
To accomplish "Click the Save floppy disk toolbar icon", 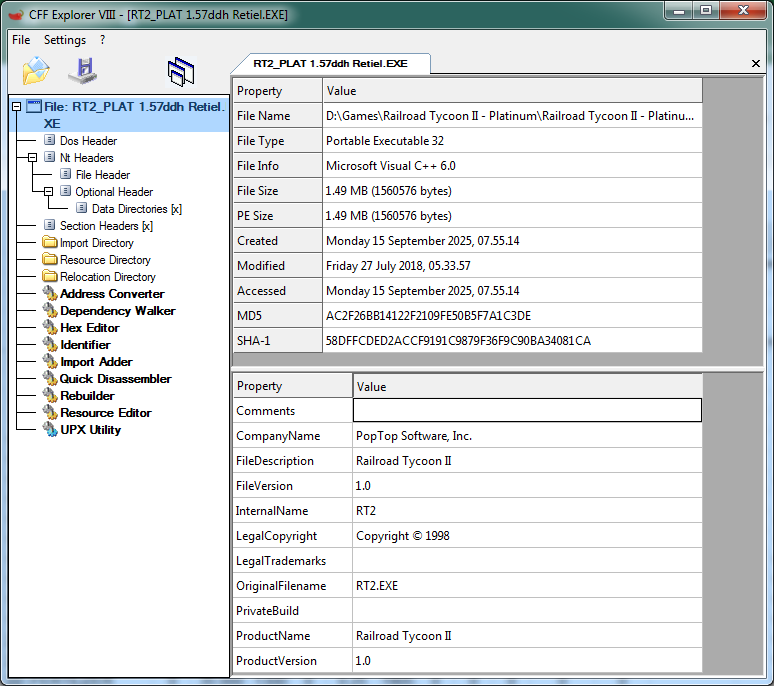I will click(82, 71).
